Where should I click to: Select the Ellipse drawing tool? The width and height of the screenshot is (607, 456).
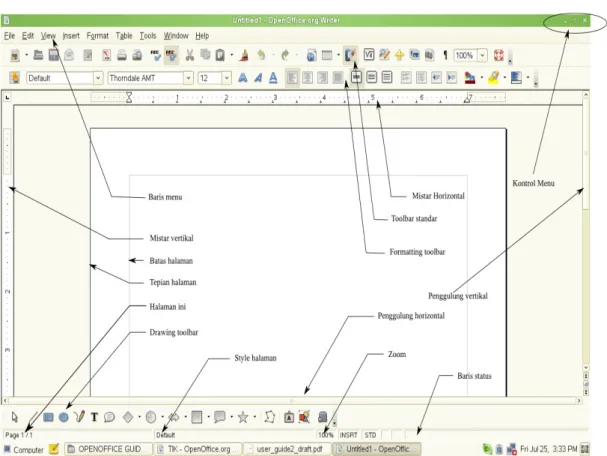[63, 417]
